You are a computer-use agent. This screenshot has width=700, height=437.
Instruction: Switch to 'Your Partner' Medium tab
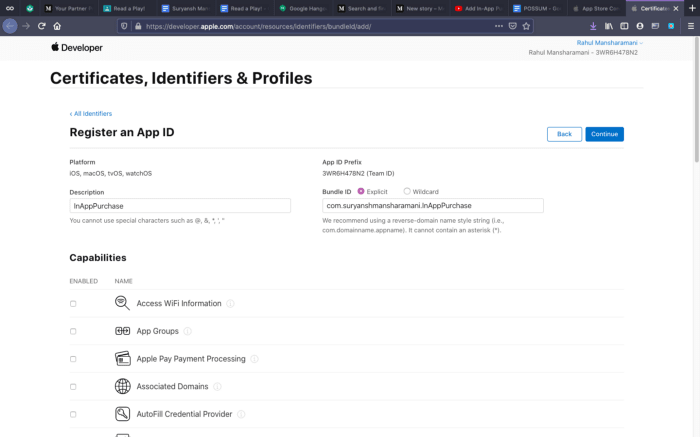(68, 8)
